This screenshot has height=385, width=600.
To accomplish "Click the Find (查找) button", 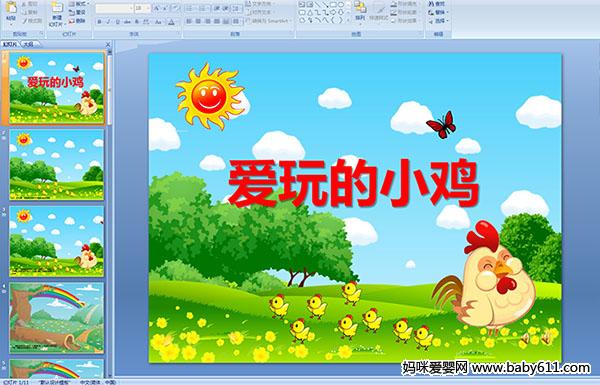I will click(x=437, y=4).
